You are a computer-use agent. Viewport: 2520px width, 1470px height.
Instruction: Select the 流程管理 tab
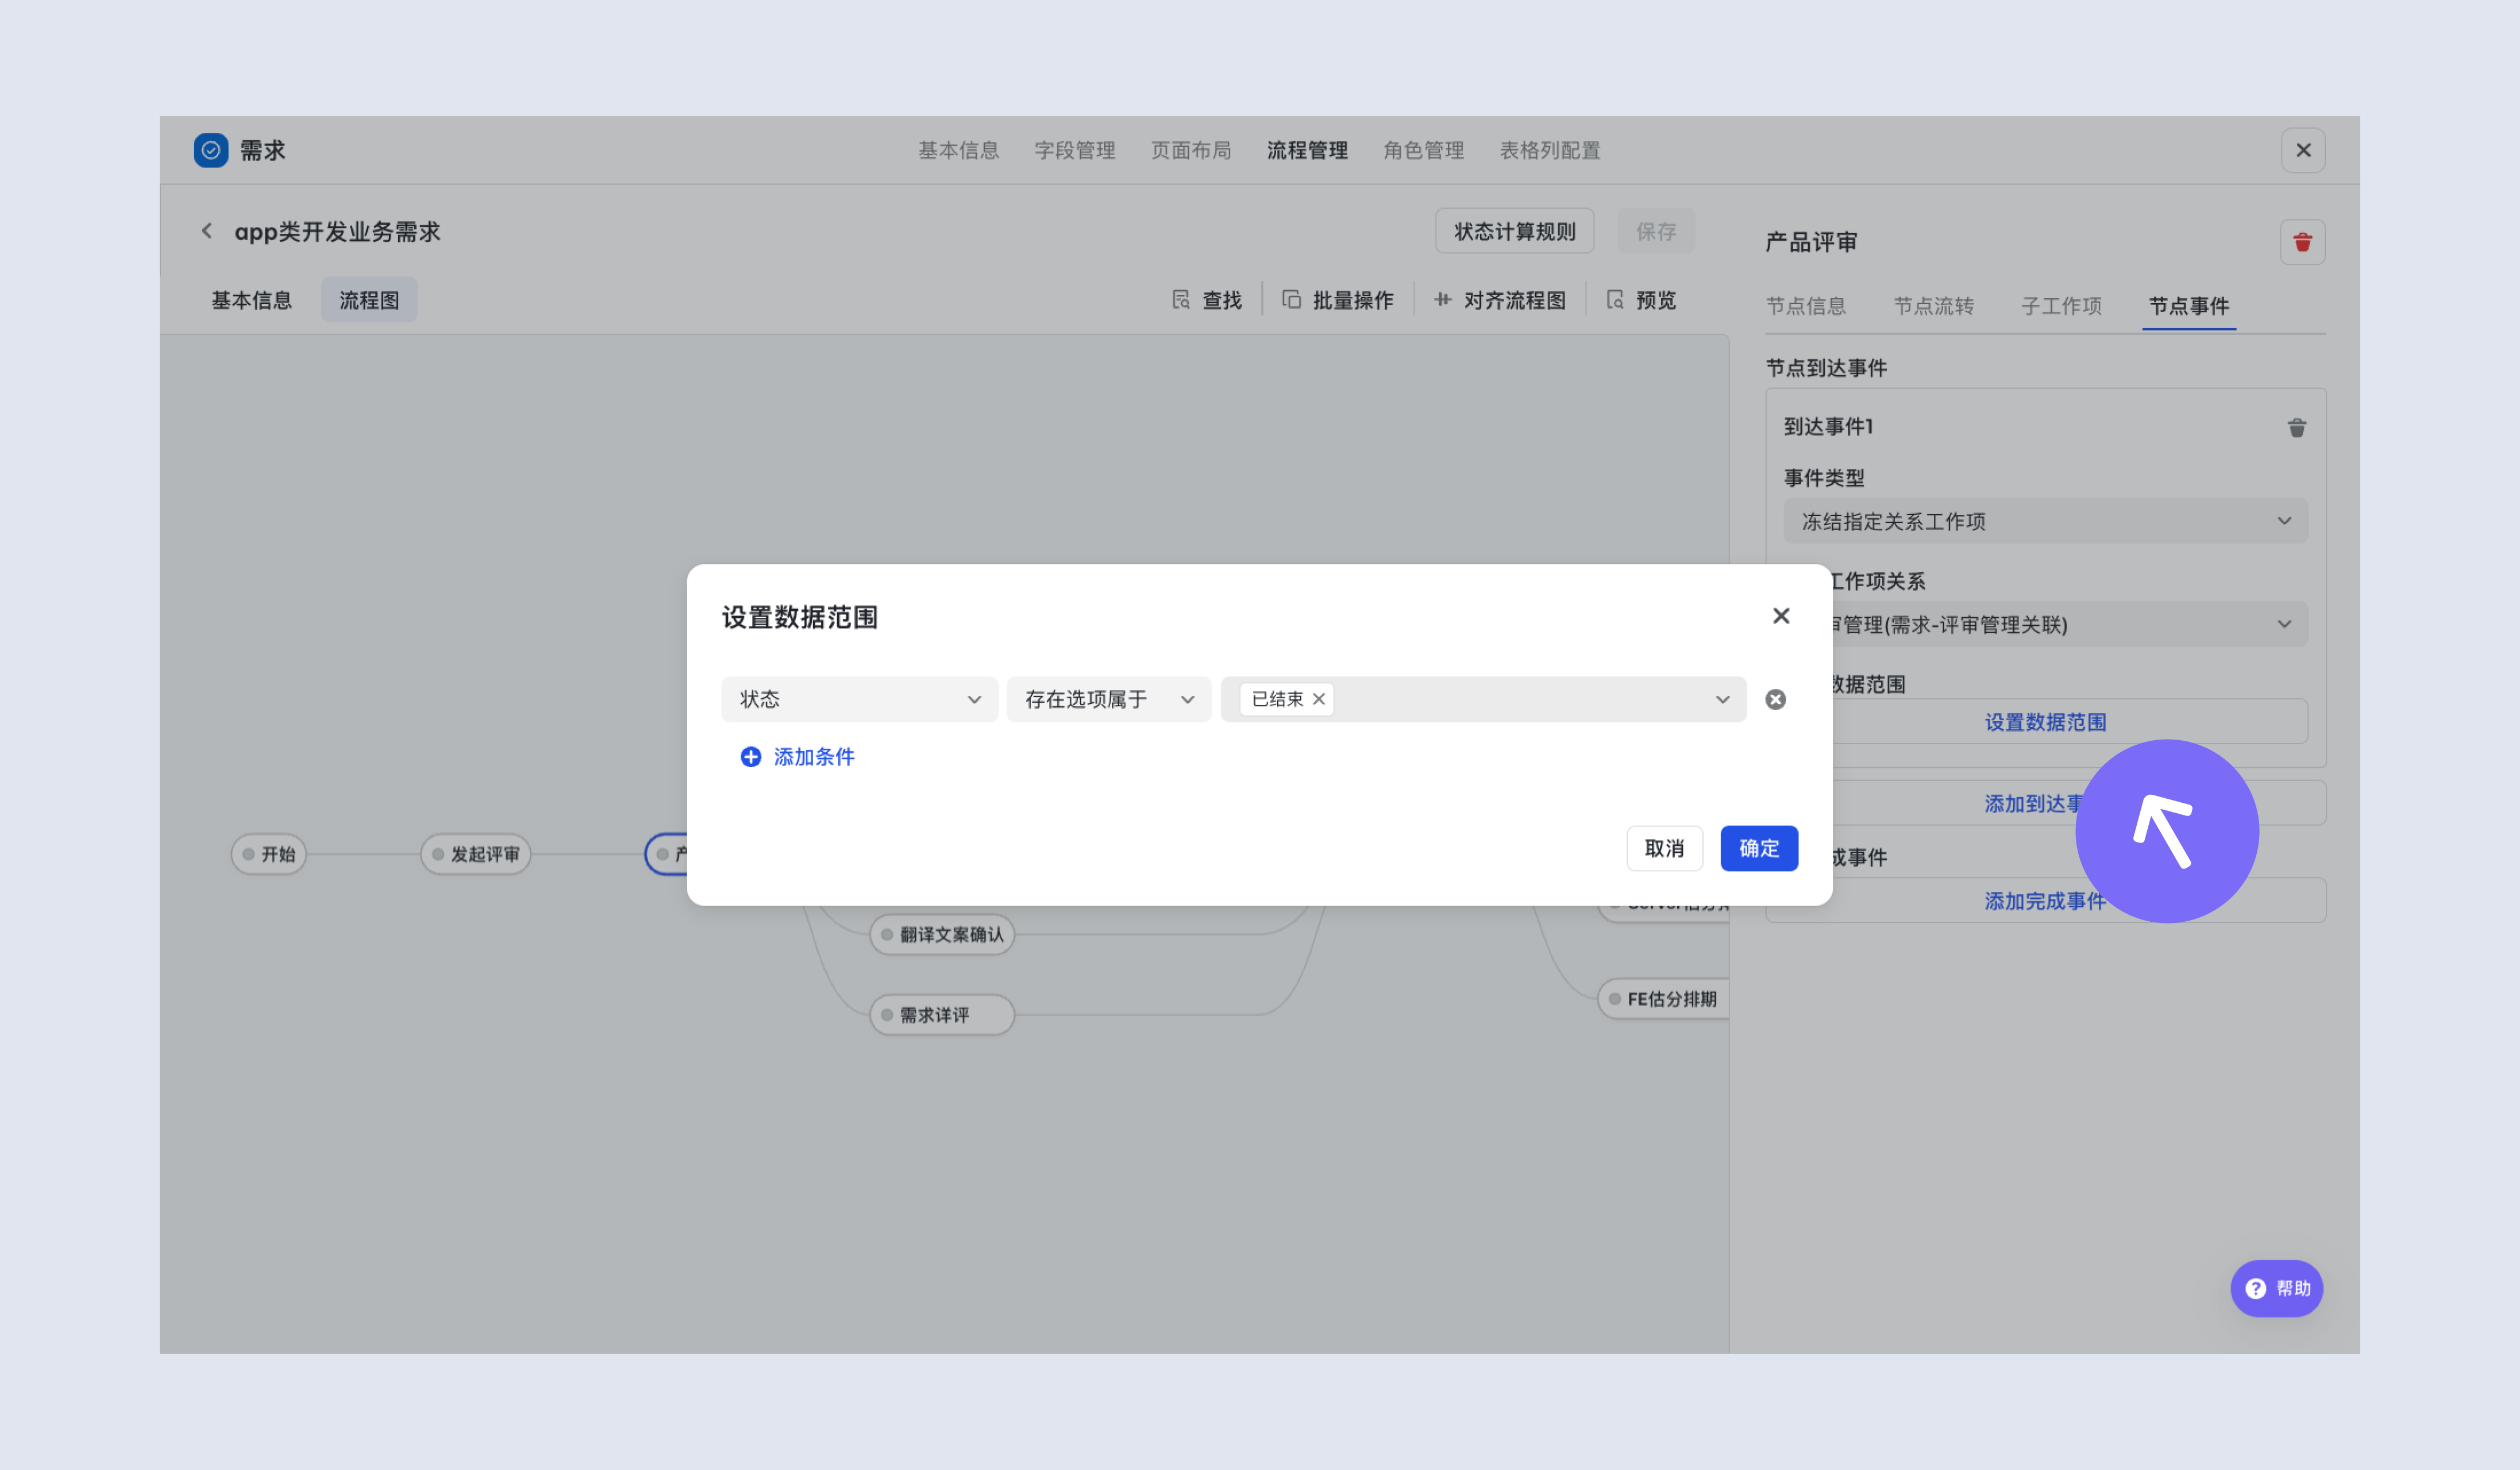pyautogui.click(x=1307, y=150)
